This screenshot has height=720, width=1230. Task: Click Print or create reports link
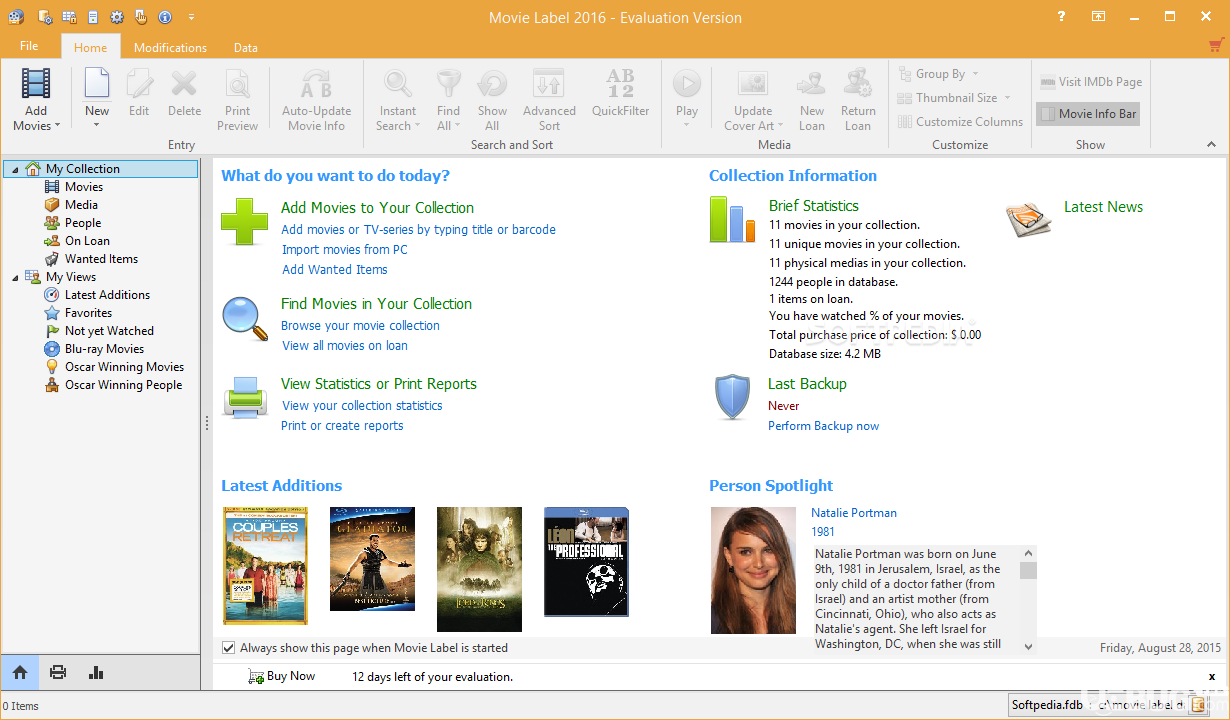[x=342, y=425]
